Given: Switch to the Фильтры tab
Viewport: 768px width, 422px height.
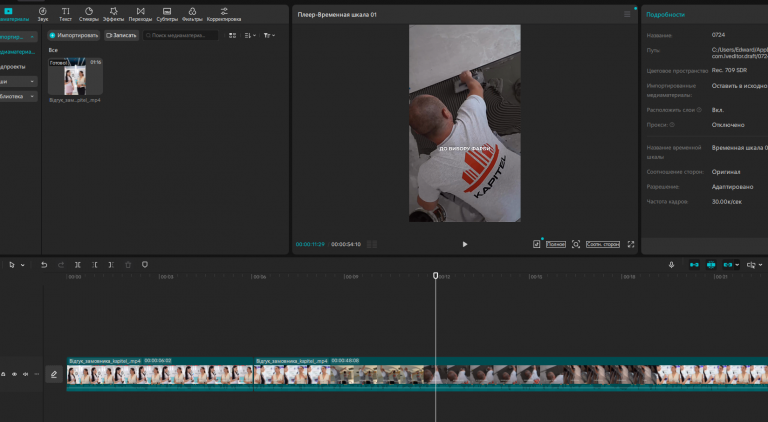Looking at the screenshot, I should [192, 14].
